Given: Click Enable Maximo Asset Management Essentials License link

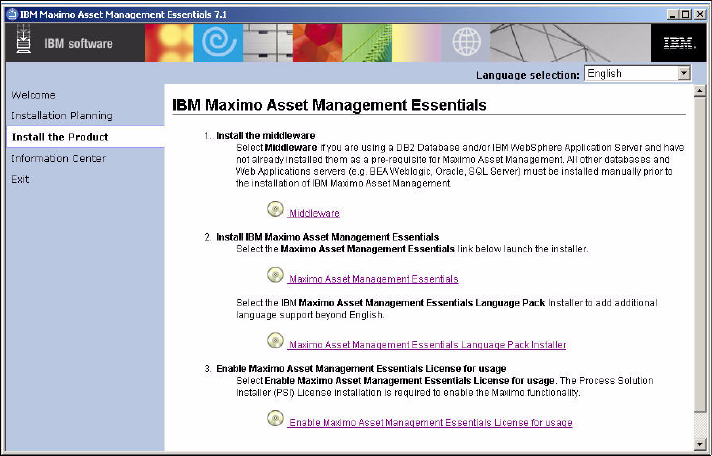Looking at the screenshot, I should (431, 422).
